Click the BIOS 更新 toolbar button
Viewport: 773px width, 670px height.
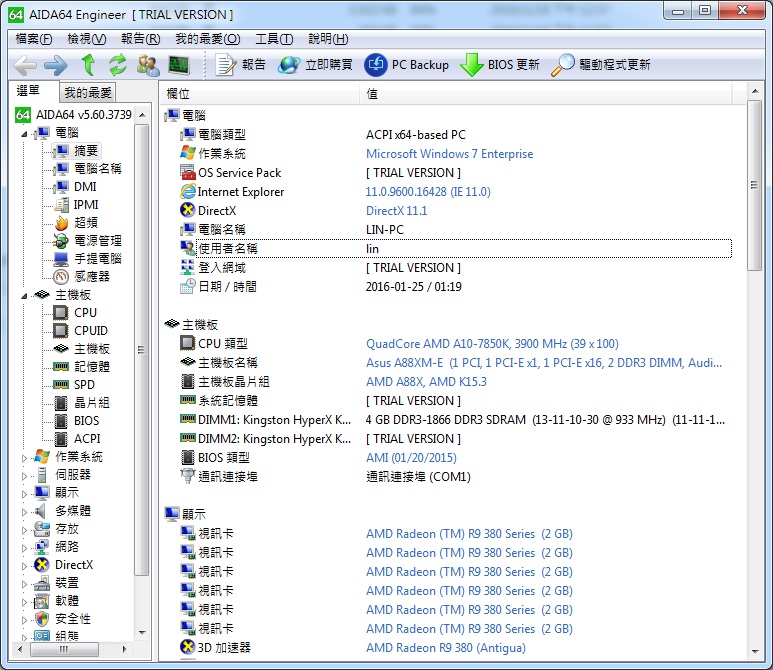click(x=500, y=65)
